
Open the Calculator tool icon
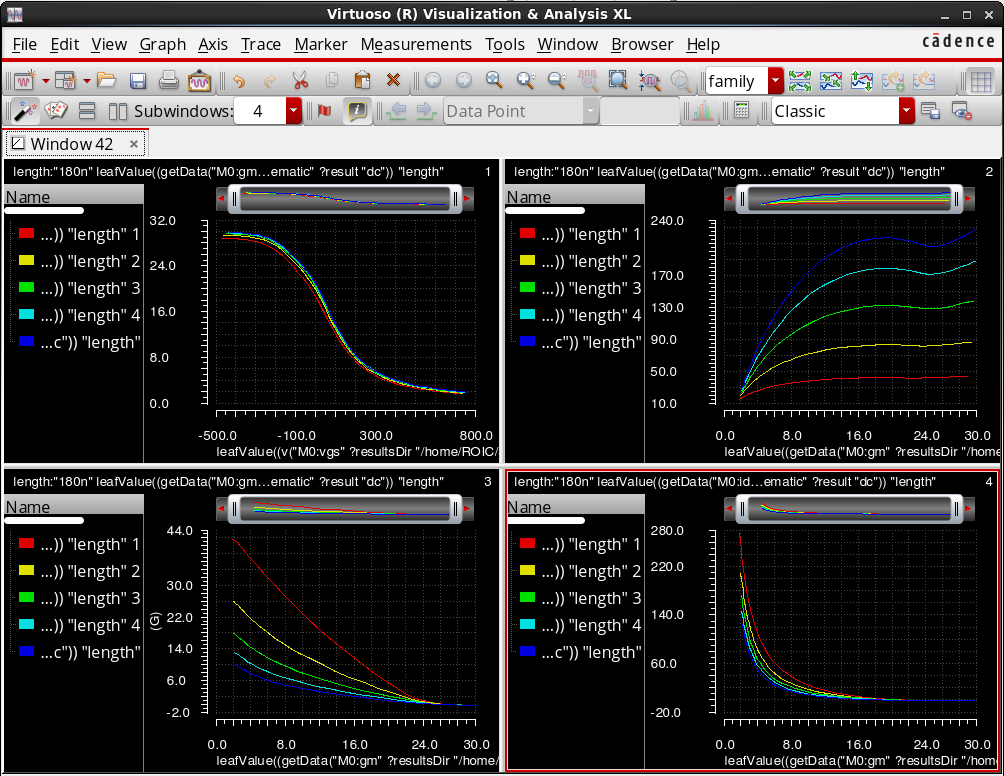pos(741,111)
